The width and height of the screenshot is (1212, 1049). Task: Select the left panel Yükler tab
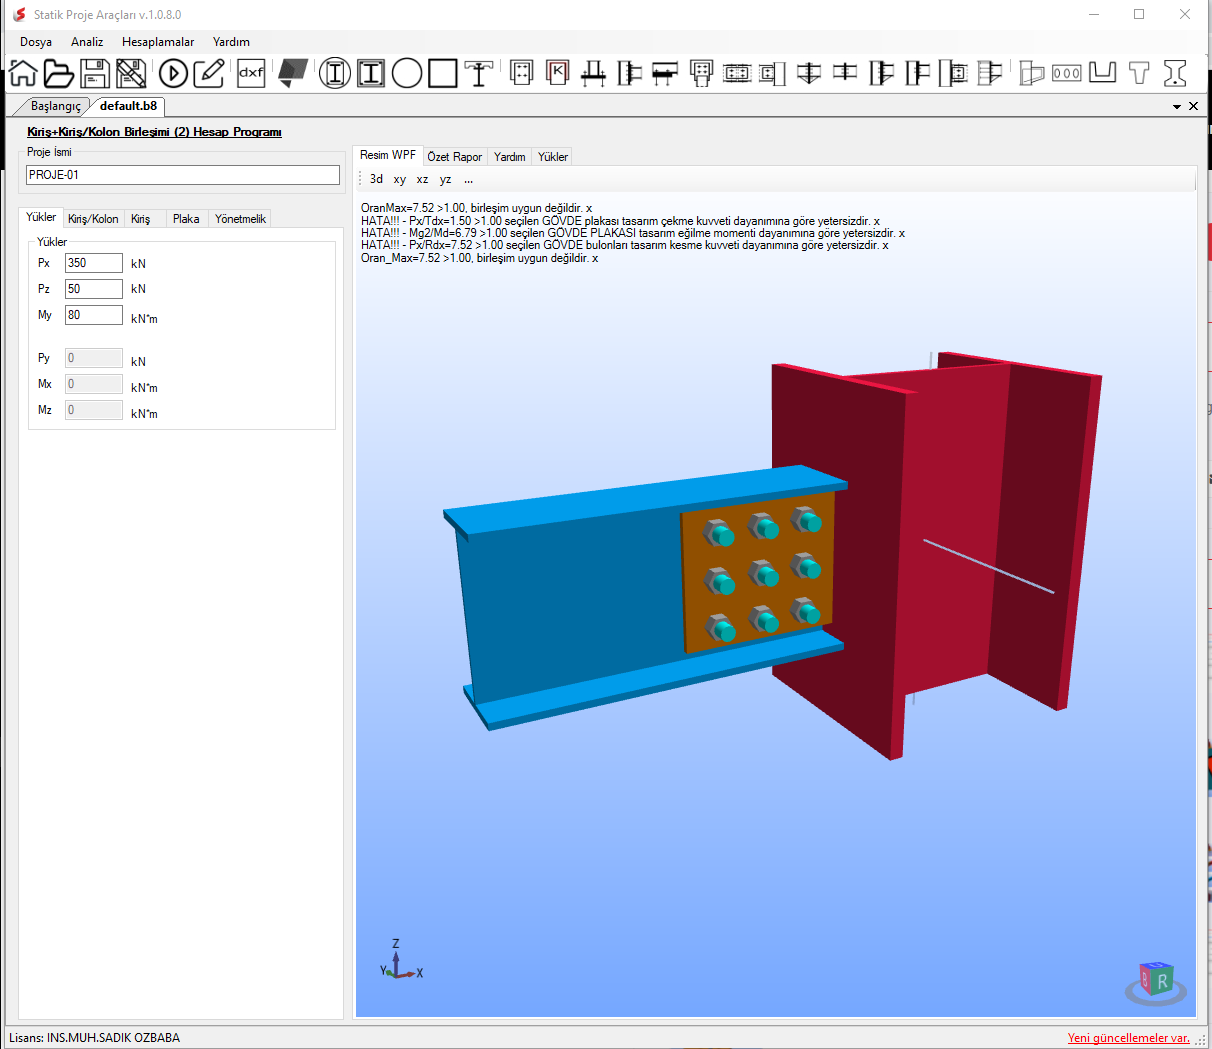[41, 217]
